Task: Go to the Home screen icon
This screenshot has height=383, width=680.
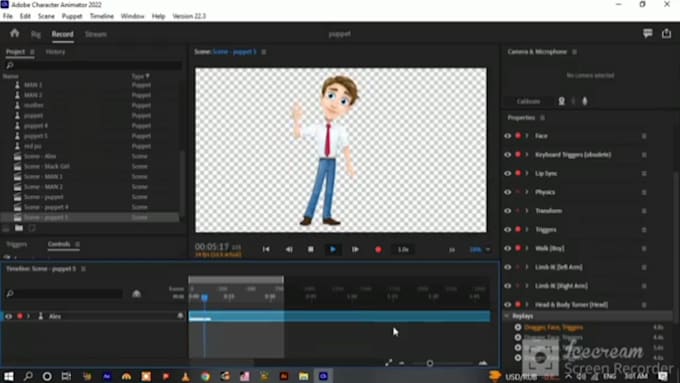Action: pyautogui.click(x=14, y=33)
